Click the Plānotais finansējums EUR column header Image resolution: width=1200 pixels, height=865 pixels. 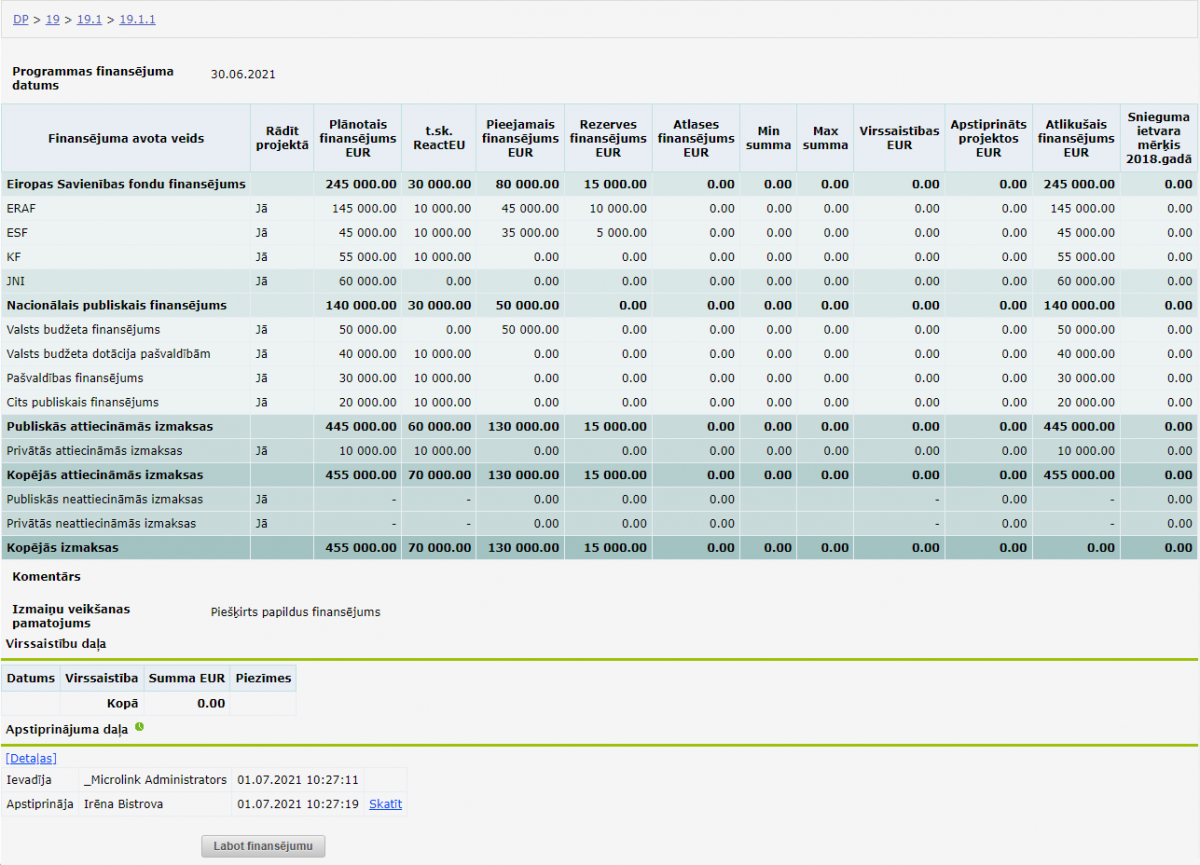pos(357,138)
